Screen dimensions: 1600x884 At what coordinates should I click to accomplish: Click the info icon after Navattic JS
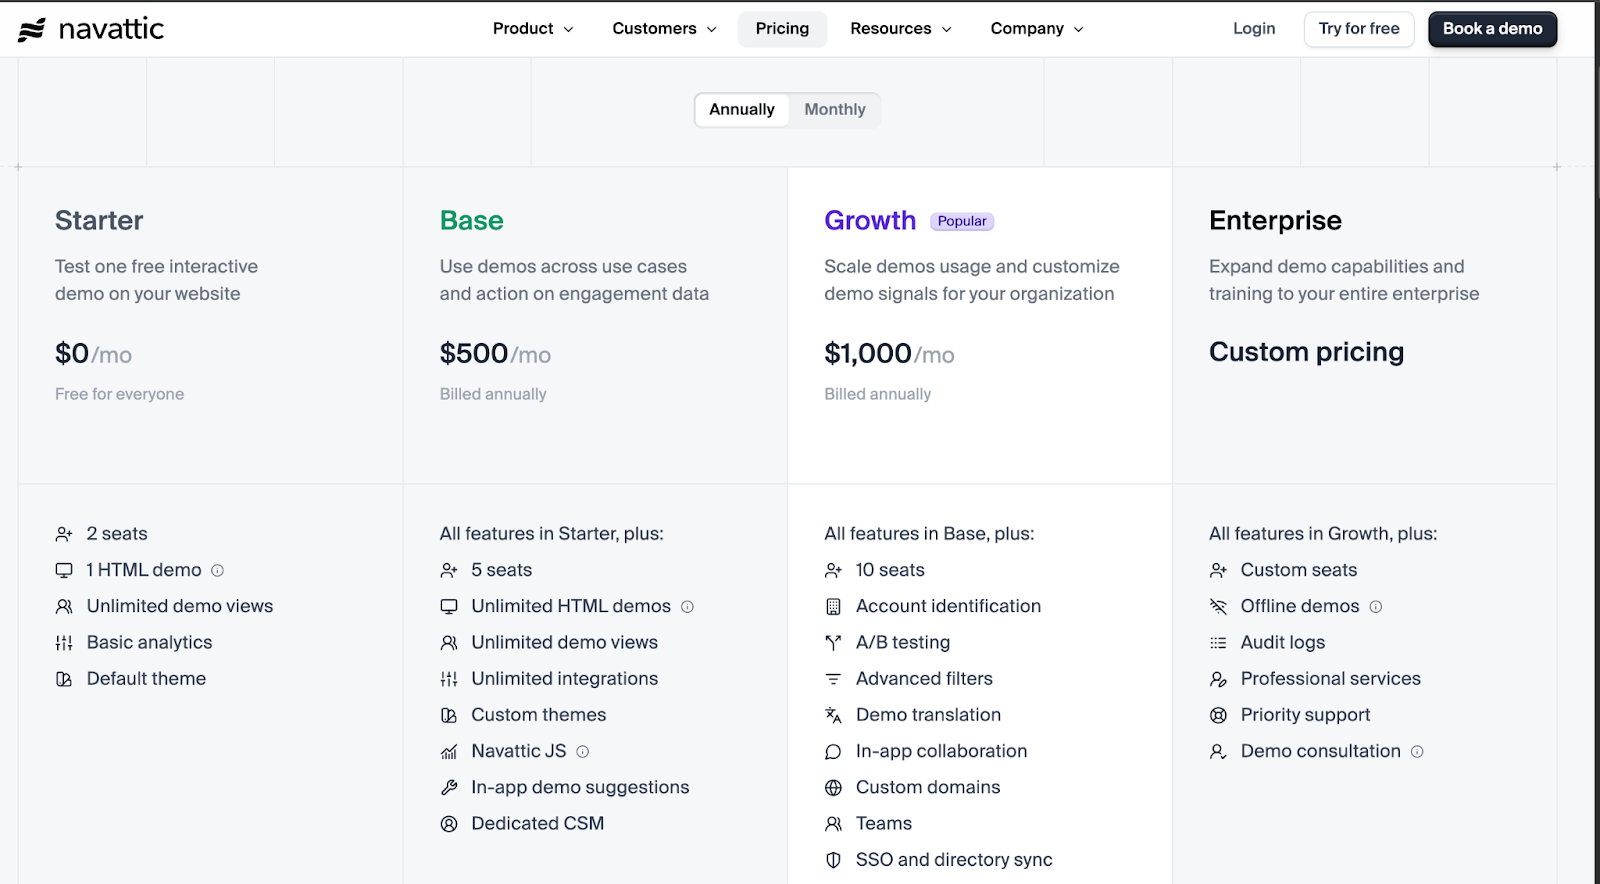582,751
